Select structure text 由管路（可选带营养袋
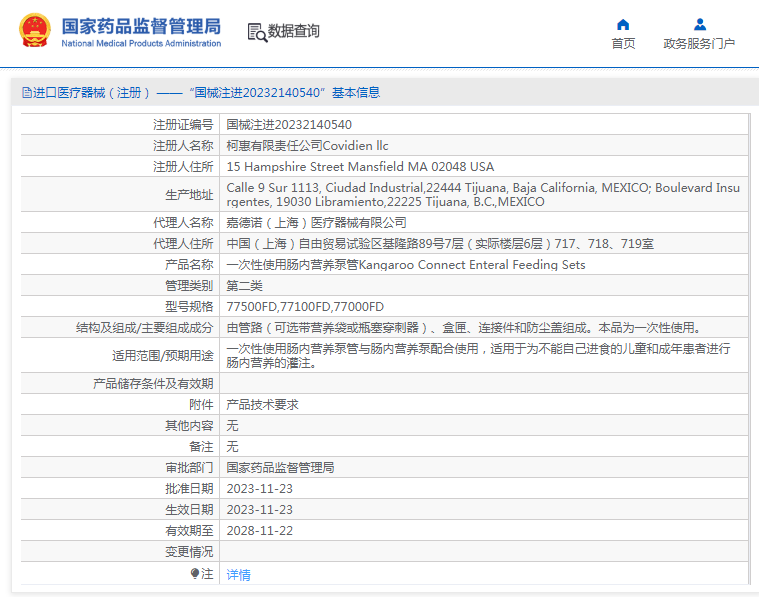This screenshot has height=597, width=759. [464, 328]
